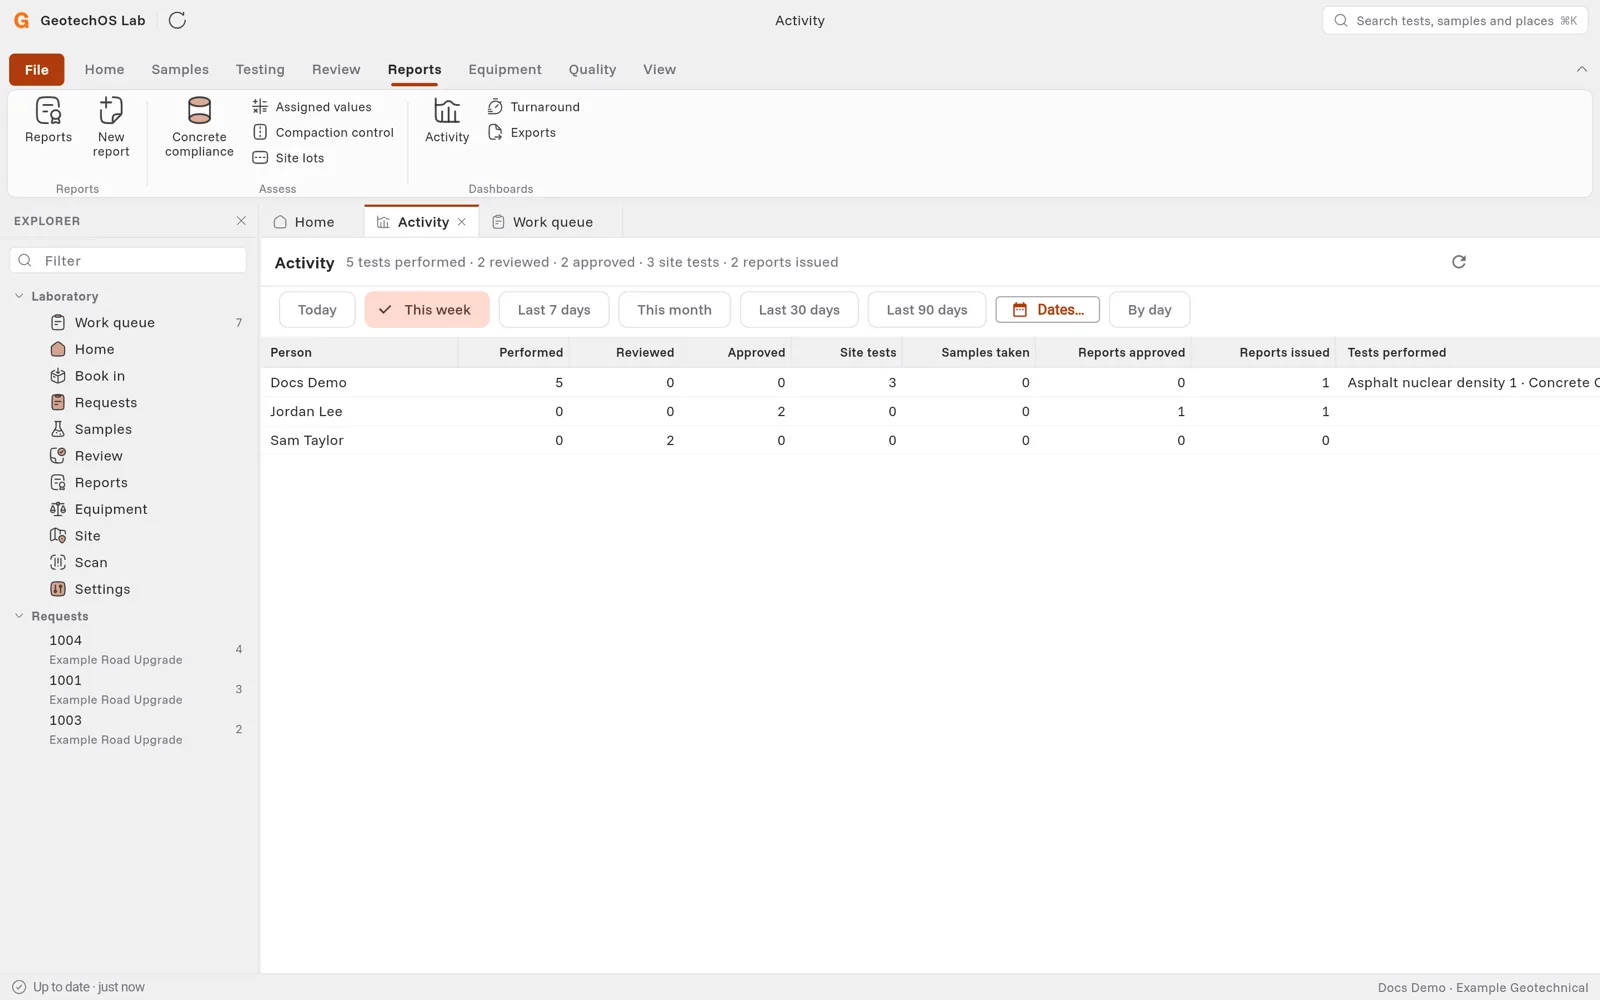
Task: Collapse the ribbon with the chevron
Action: [x=1581, y=69]
